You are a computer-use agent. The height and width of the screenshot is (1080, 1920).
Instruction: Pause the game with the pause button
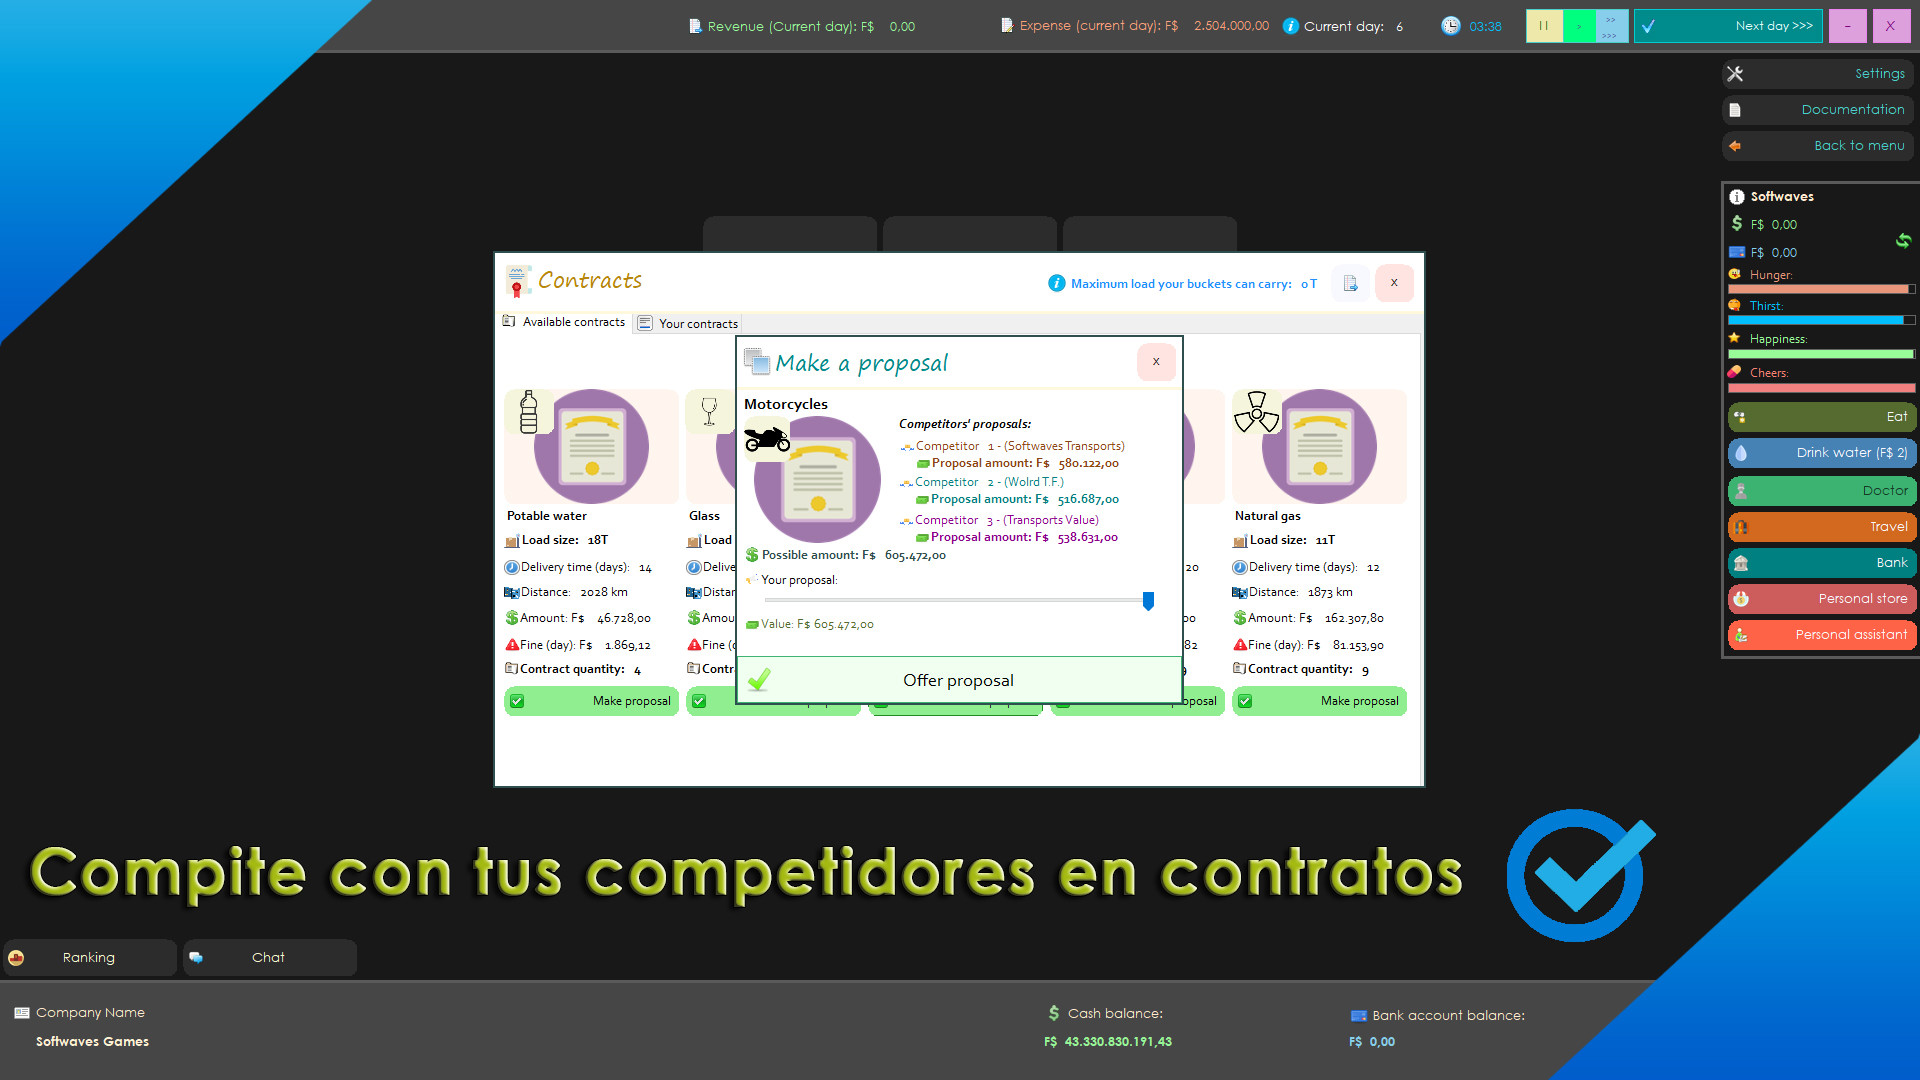(1543, 26)
